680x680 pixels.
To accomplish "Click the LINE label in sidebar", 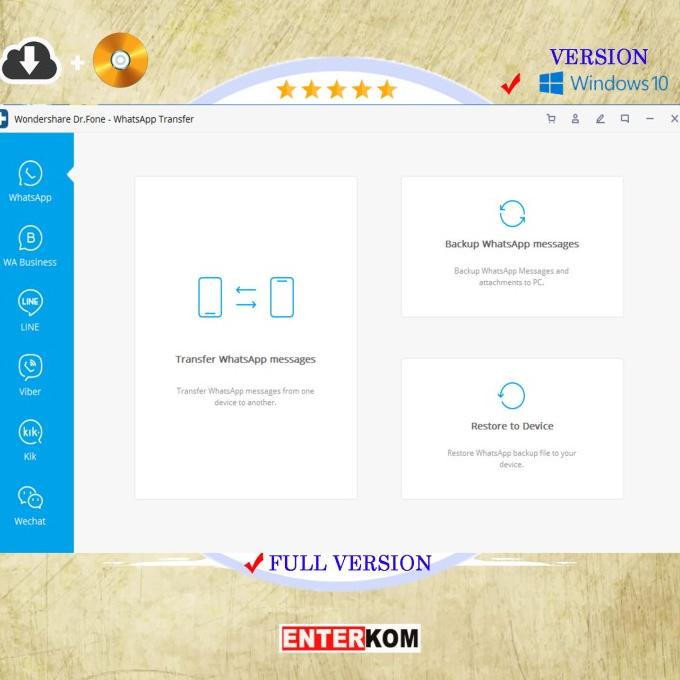I will (30, 327).
